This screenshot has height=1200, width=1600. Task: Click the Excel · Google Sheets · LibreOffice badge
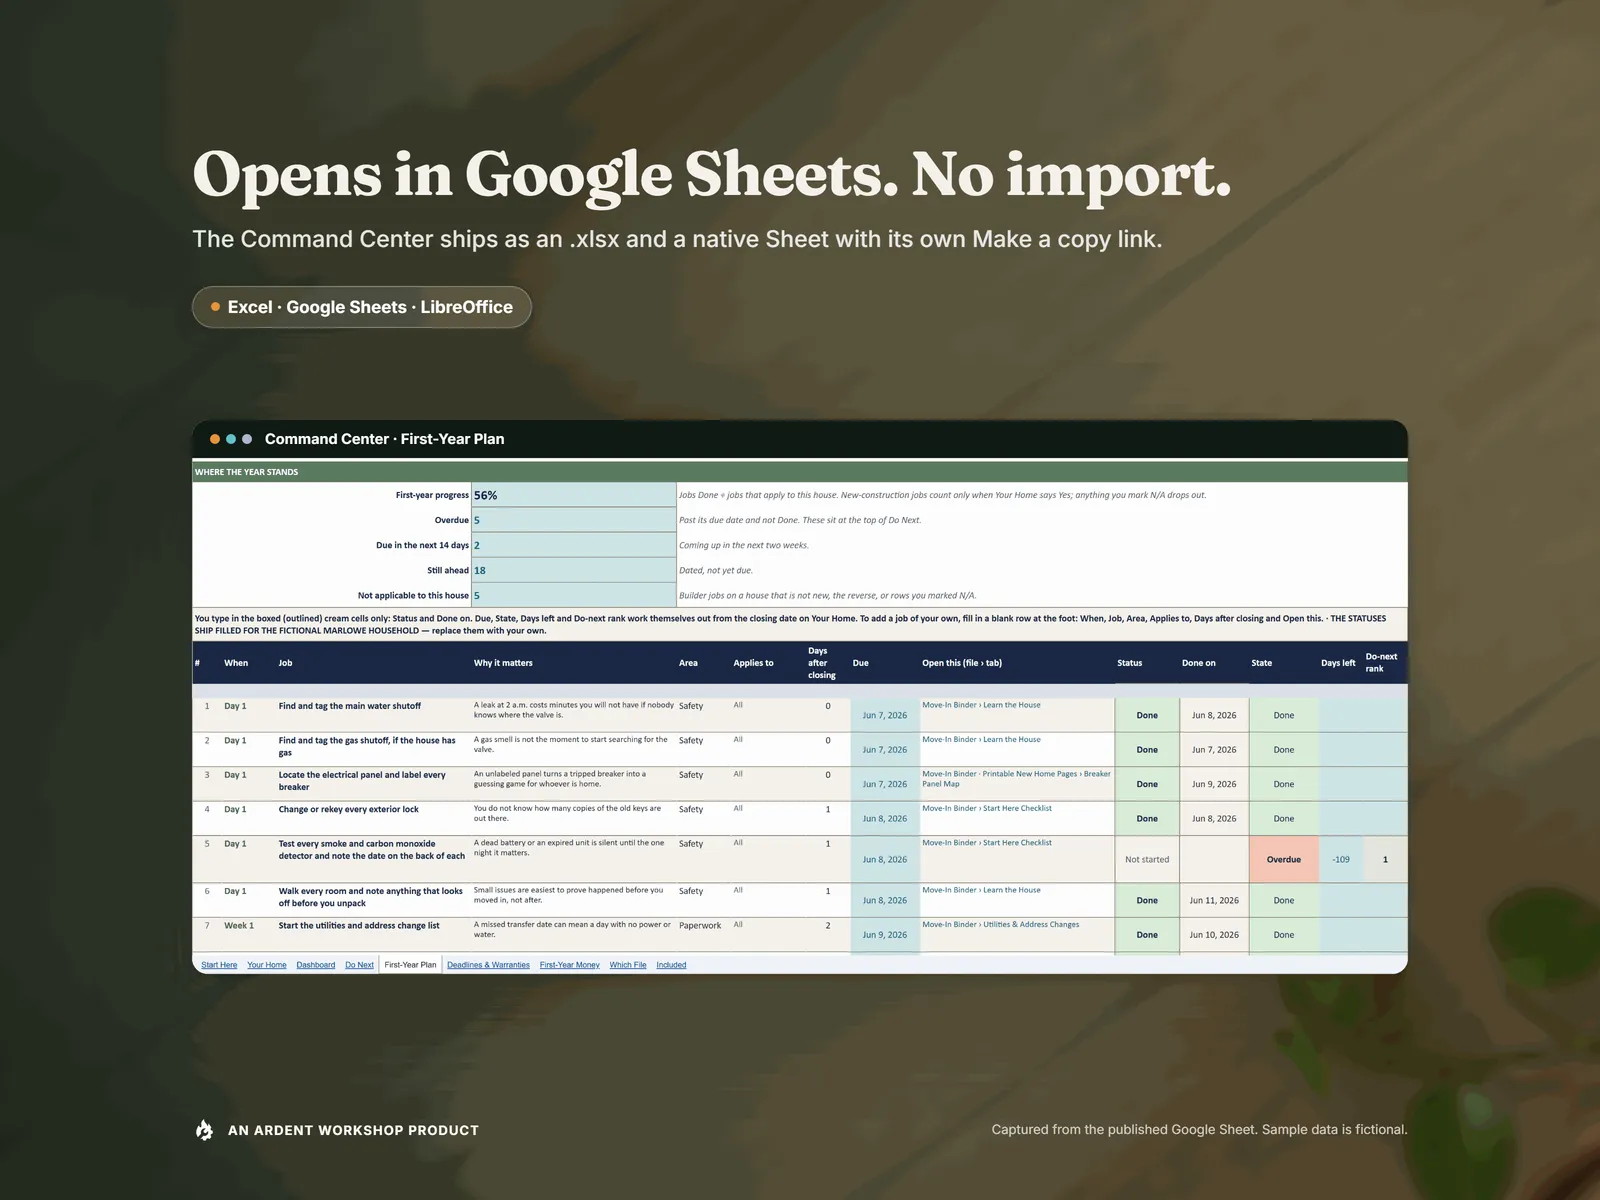[362, 307]
